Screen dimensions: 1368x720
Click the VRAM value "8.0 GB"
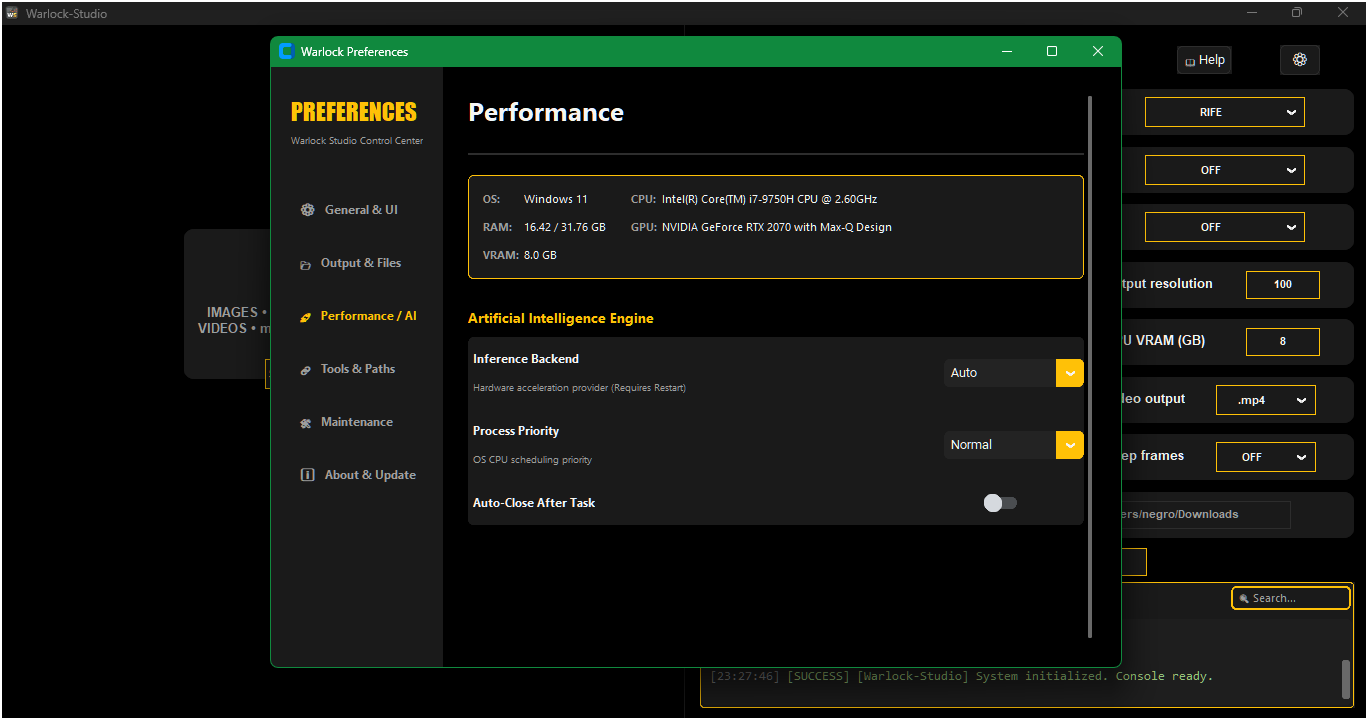coord(540,255)
